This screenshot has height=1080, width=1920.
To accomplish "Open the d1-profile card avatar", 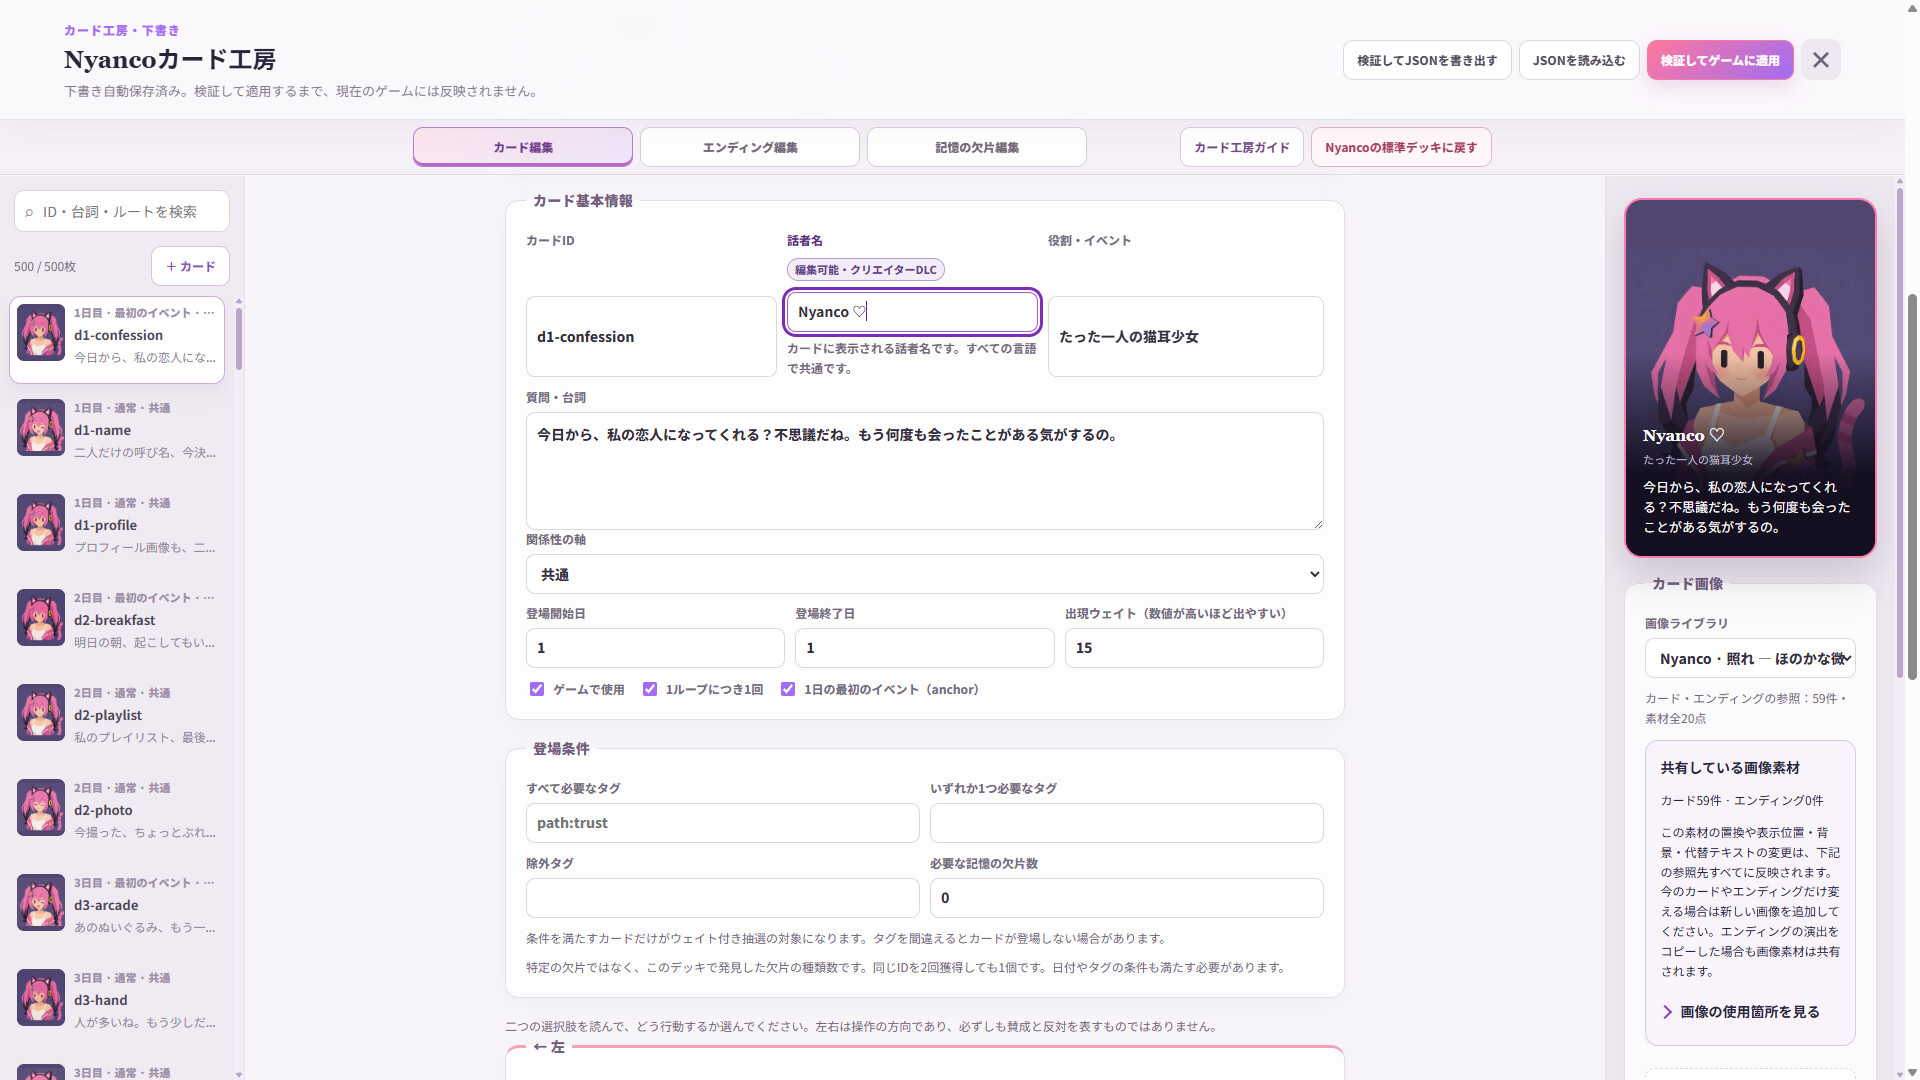I will 41,523.
